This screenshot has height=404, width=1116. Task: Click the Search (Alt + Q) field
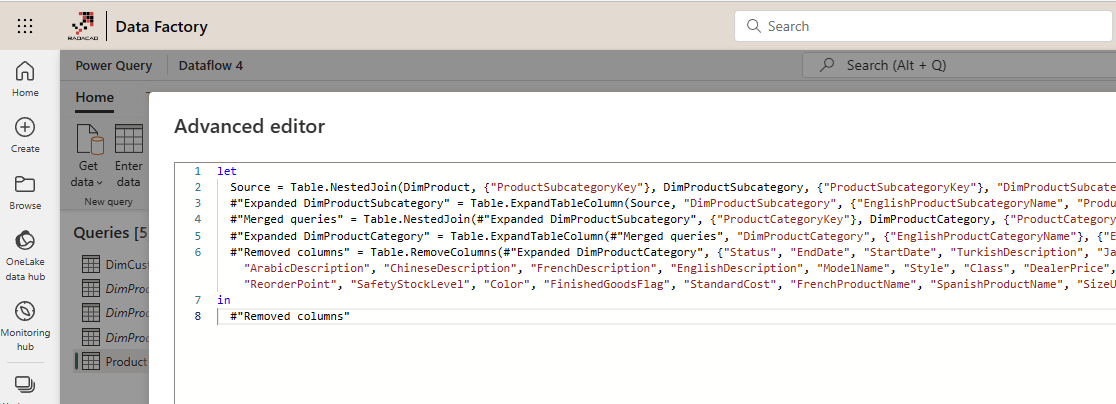pos(958,65)
